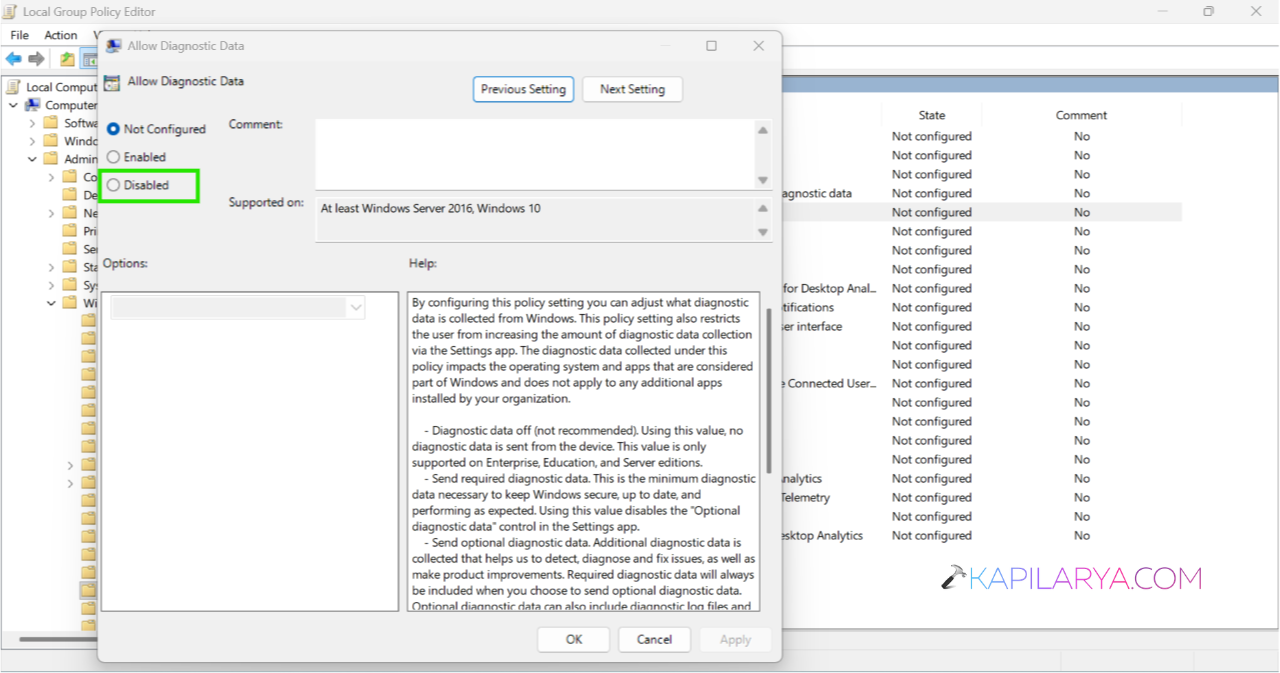The height and width of the screenshot is (673, 1280).
Task: Expand the truncated 'Co' folder node
Action: [x=51, y=177]
